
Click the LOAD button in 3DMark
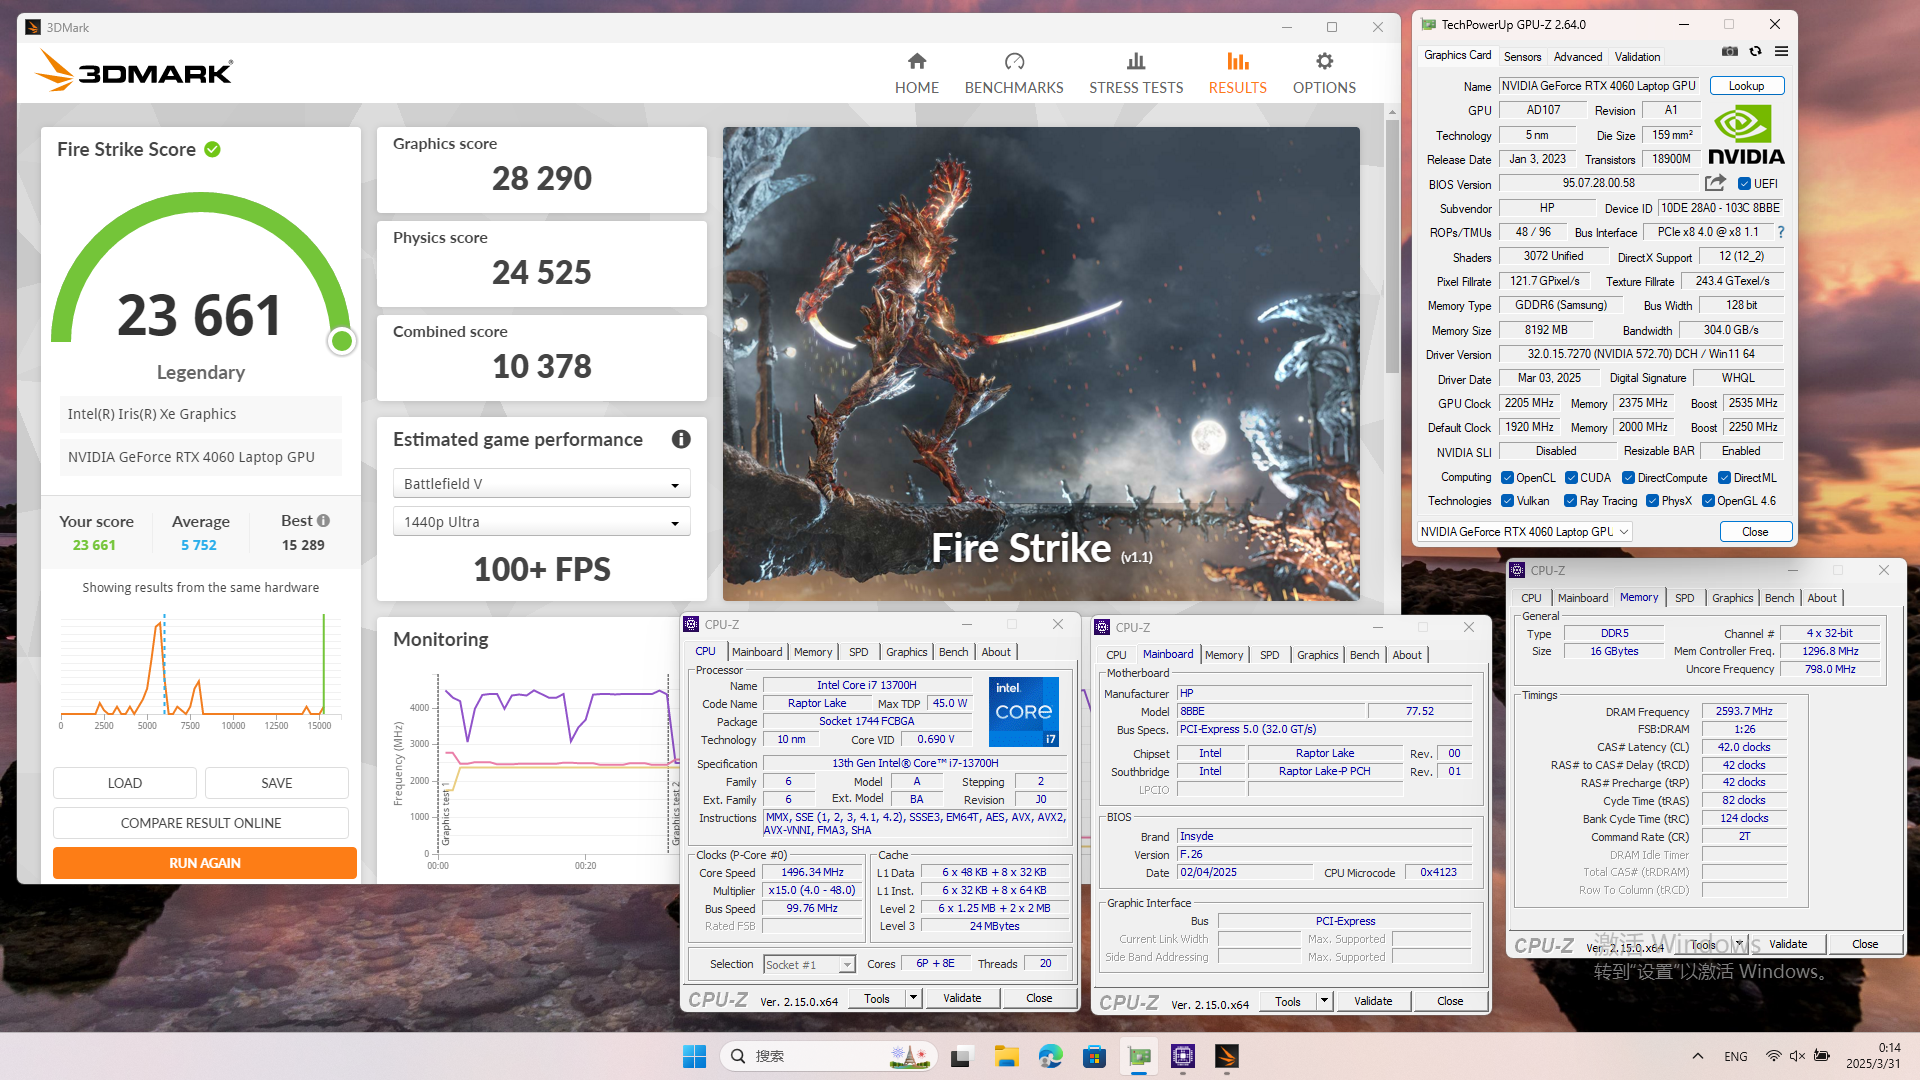click(125, 783)
